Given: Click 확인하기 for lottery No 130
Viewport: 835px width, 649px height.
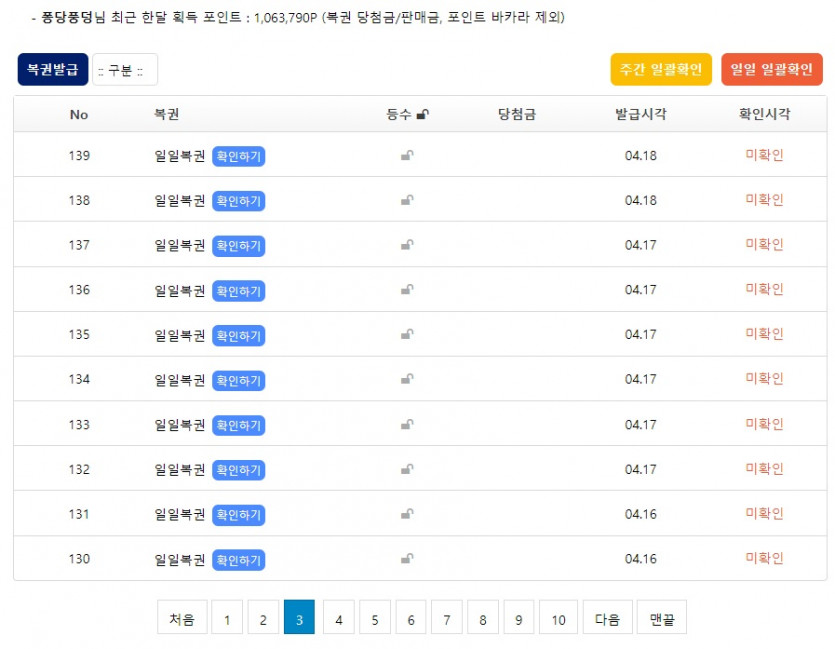Looking at the screenshot, I should tap(239, 560).
